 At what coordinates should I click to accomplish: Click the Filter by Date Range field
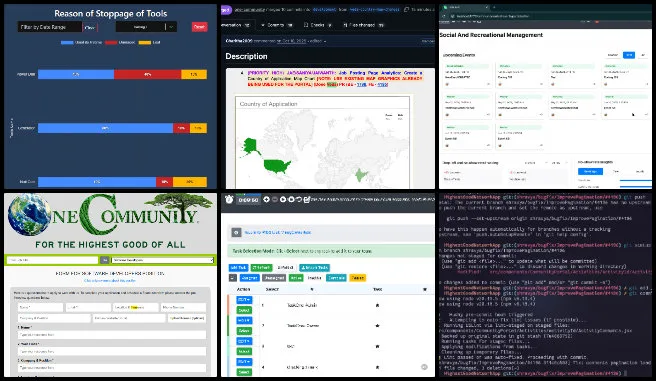(x=49, y=27)
